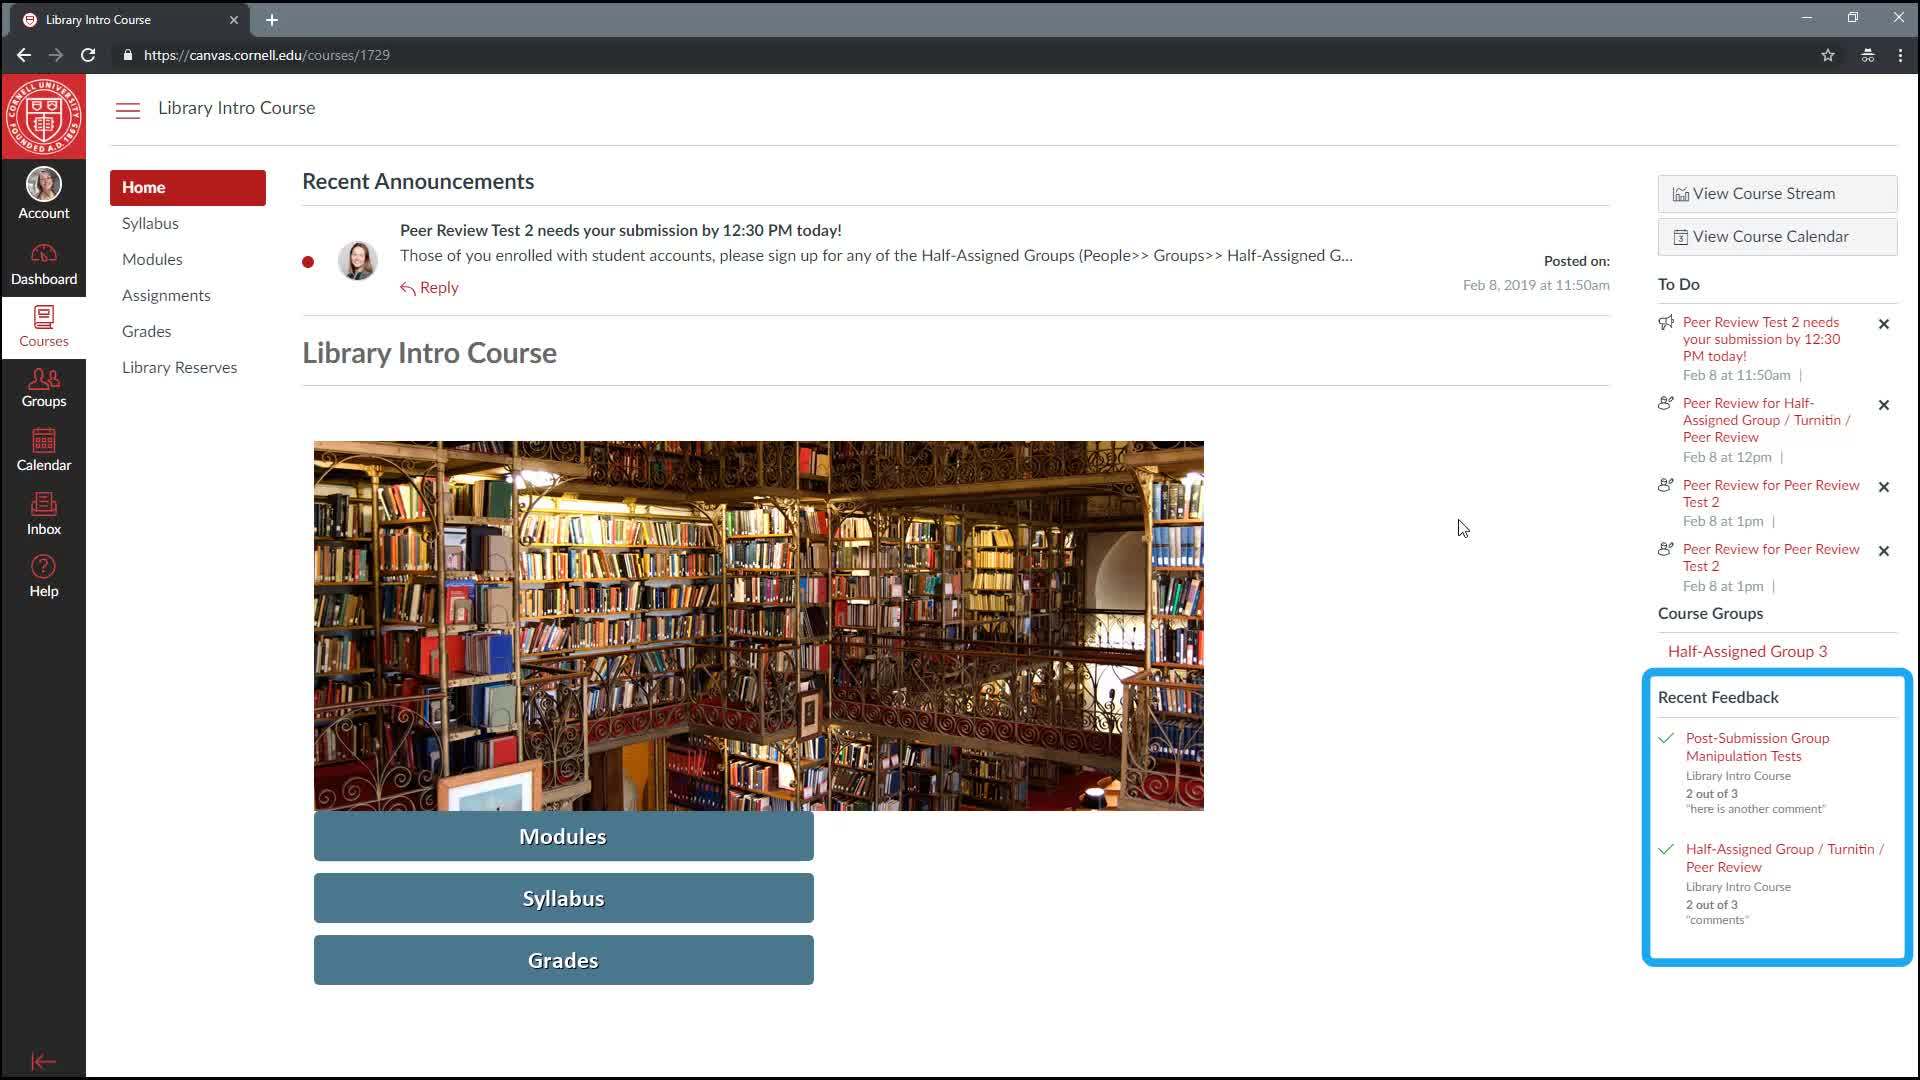Image resolution: width=1920 pixels, height=1080 pixels.
Task: Open the Half-Assigned Group 3 link
Action: pos(1746,651)
